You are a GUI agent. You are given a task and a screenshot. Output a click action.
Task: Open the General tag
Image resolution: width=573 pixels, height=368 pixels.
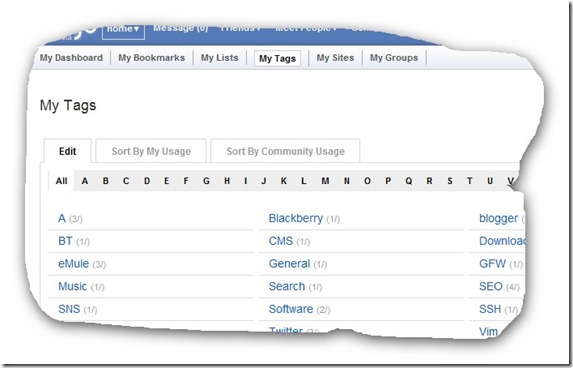coord(289,264)
